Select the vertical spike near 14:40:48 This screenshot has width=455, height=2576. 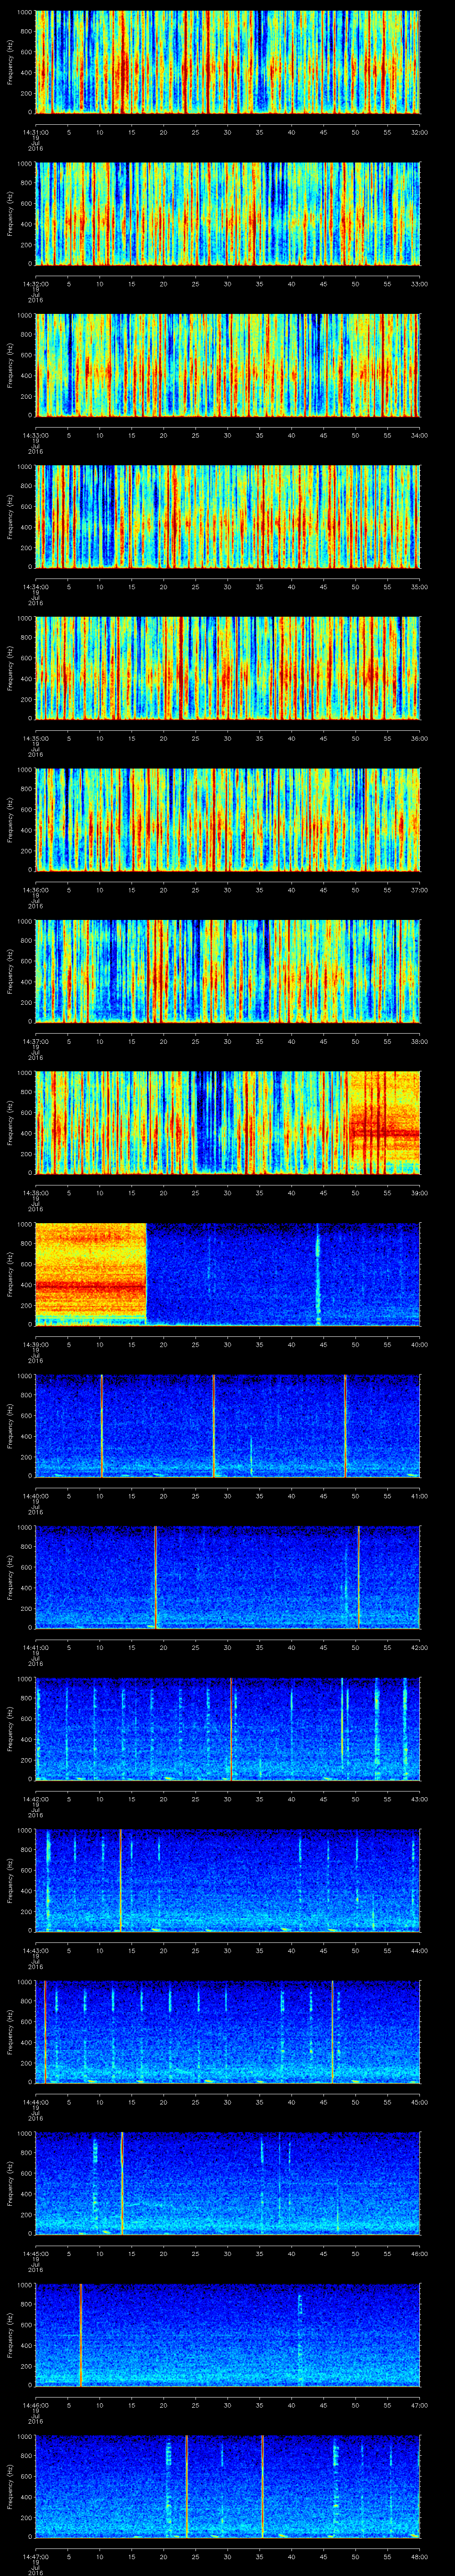(345, 1425)
